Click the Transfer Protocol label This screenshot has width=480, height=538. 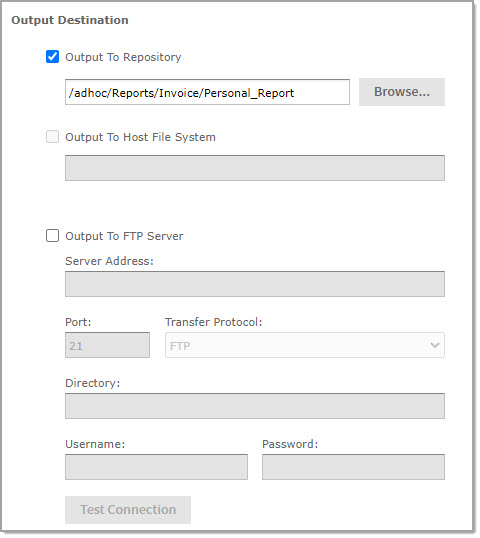click(213, 322)
